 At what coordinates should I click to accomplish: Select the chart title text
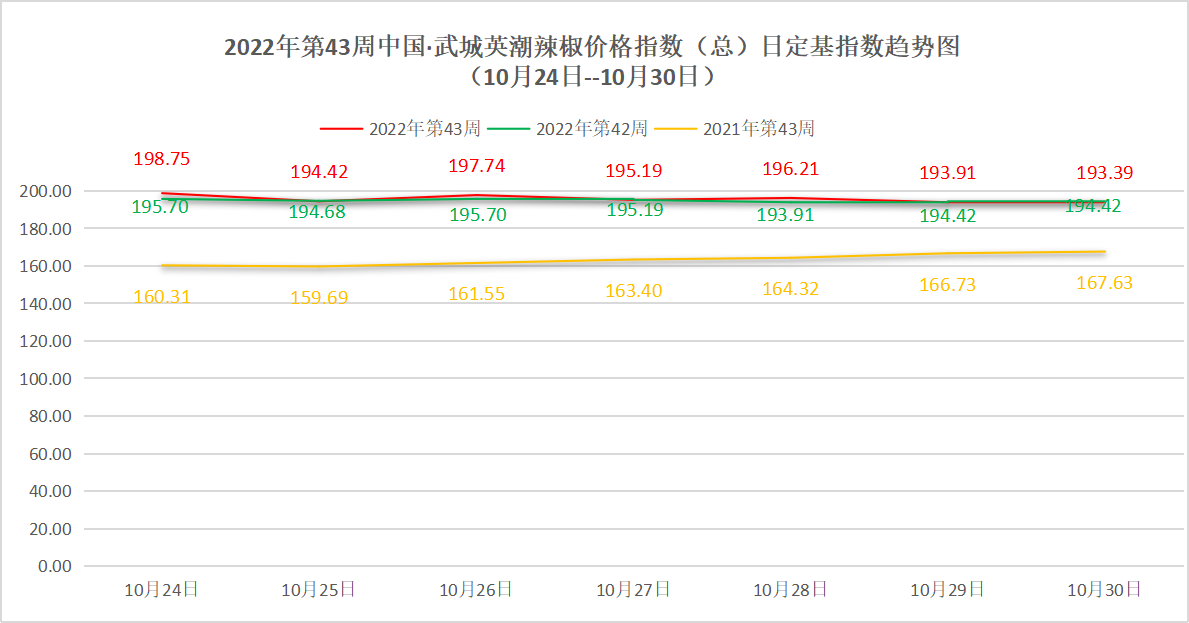[592, 47]
